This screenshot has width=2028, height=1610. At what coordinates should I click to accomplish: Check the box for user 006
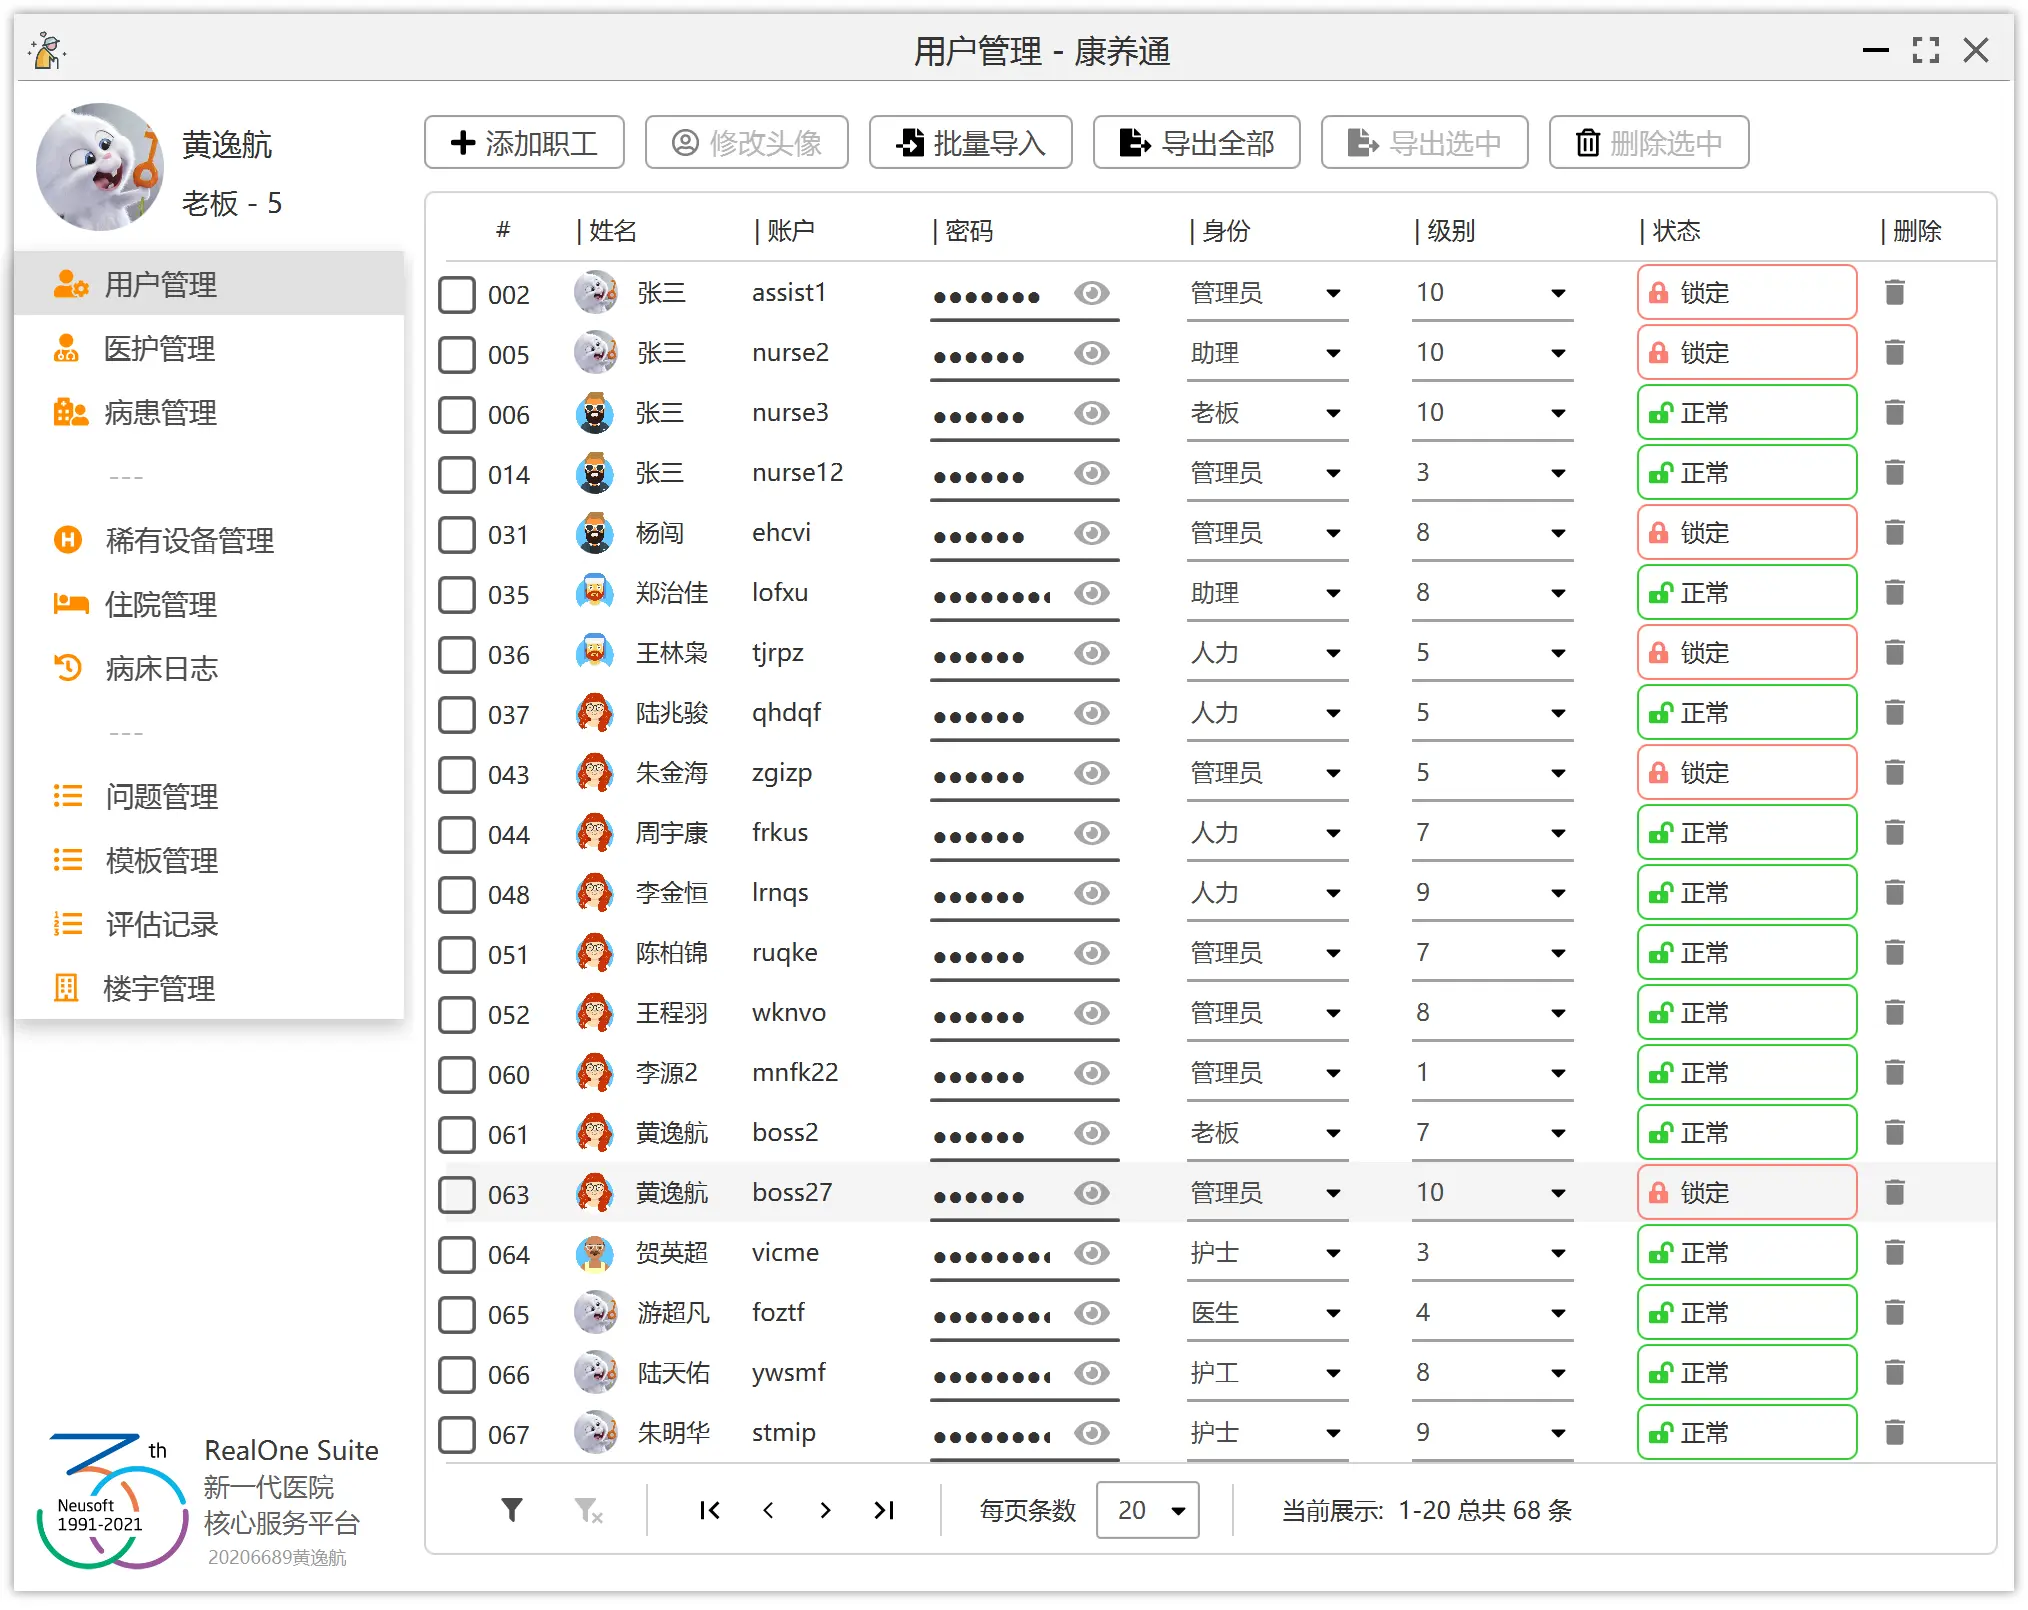(457, 414)
